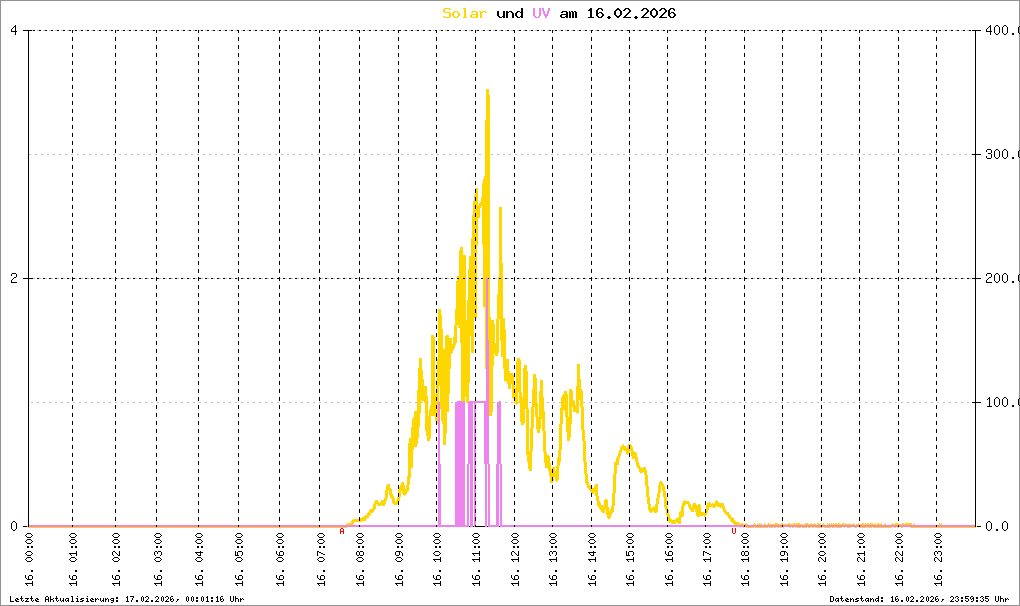Image resolution: width=1020 pixels, height=606 pixels.
Task: Click the highest yellow solar peak
Action: 487,92
